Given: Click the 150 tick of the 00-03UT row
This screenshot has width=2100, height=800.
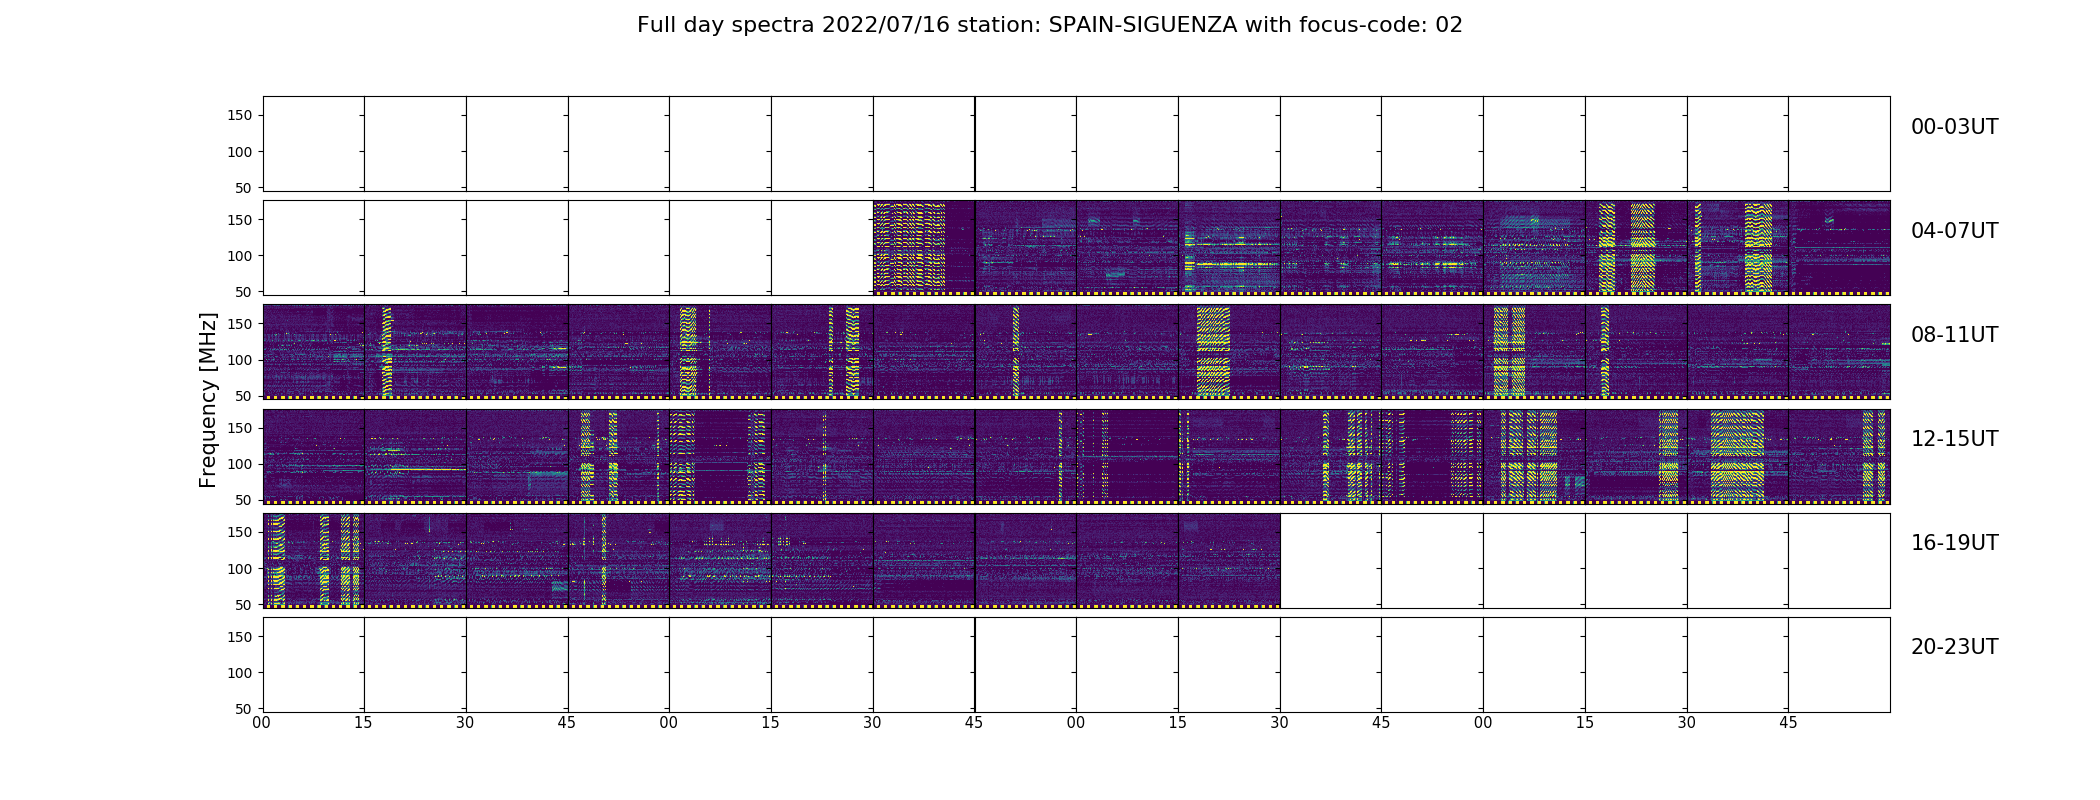Looking at the screenshot, I should click(240, 116).
